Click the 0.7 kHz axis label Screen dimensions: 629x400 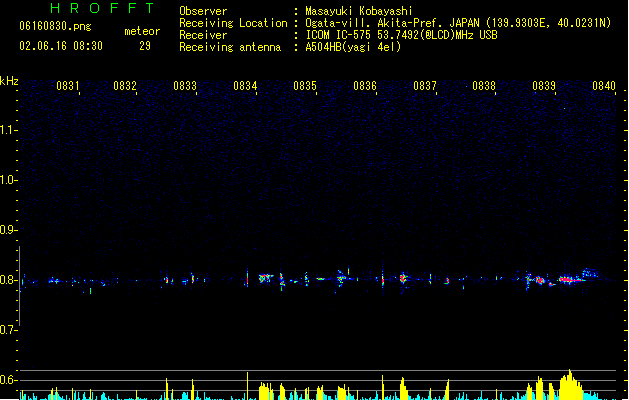point(8,330)
